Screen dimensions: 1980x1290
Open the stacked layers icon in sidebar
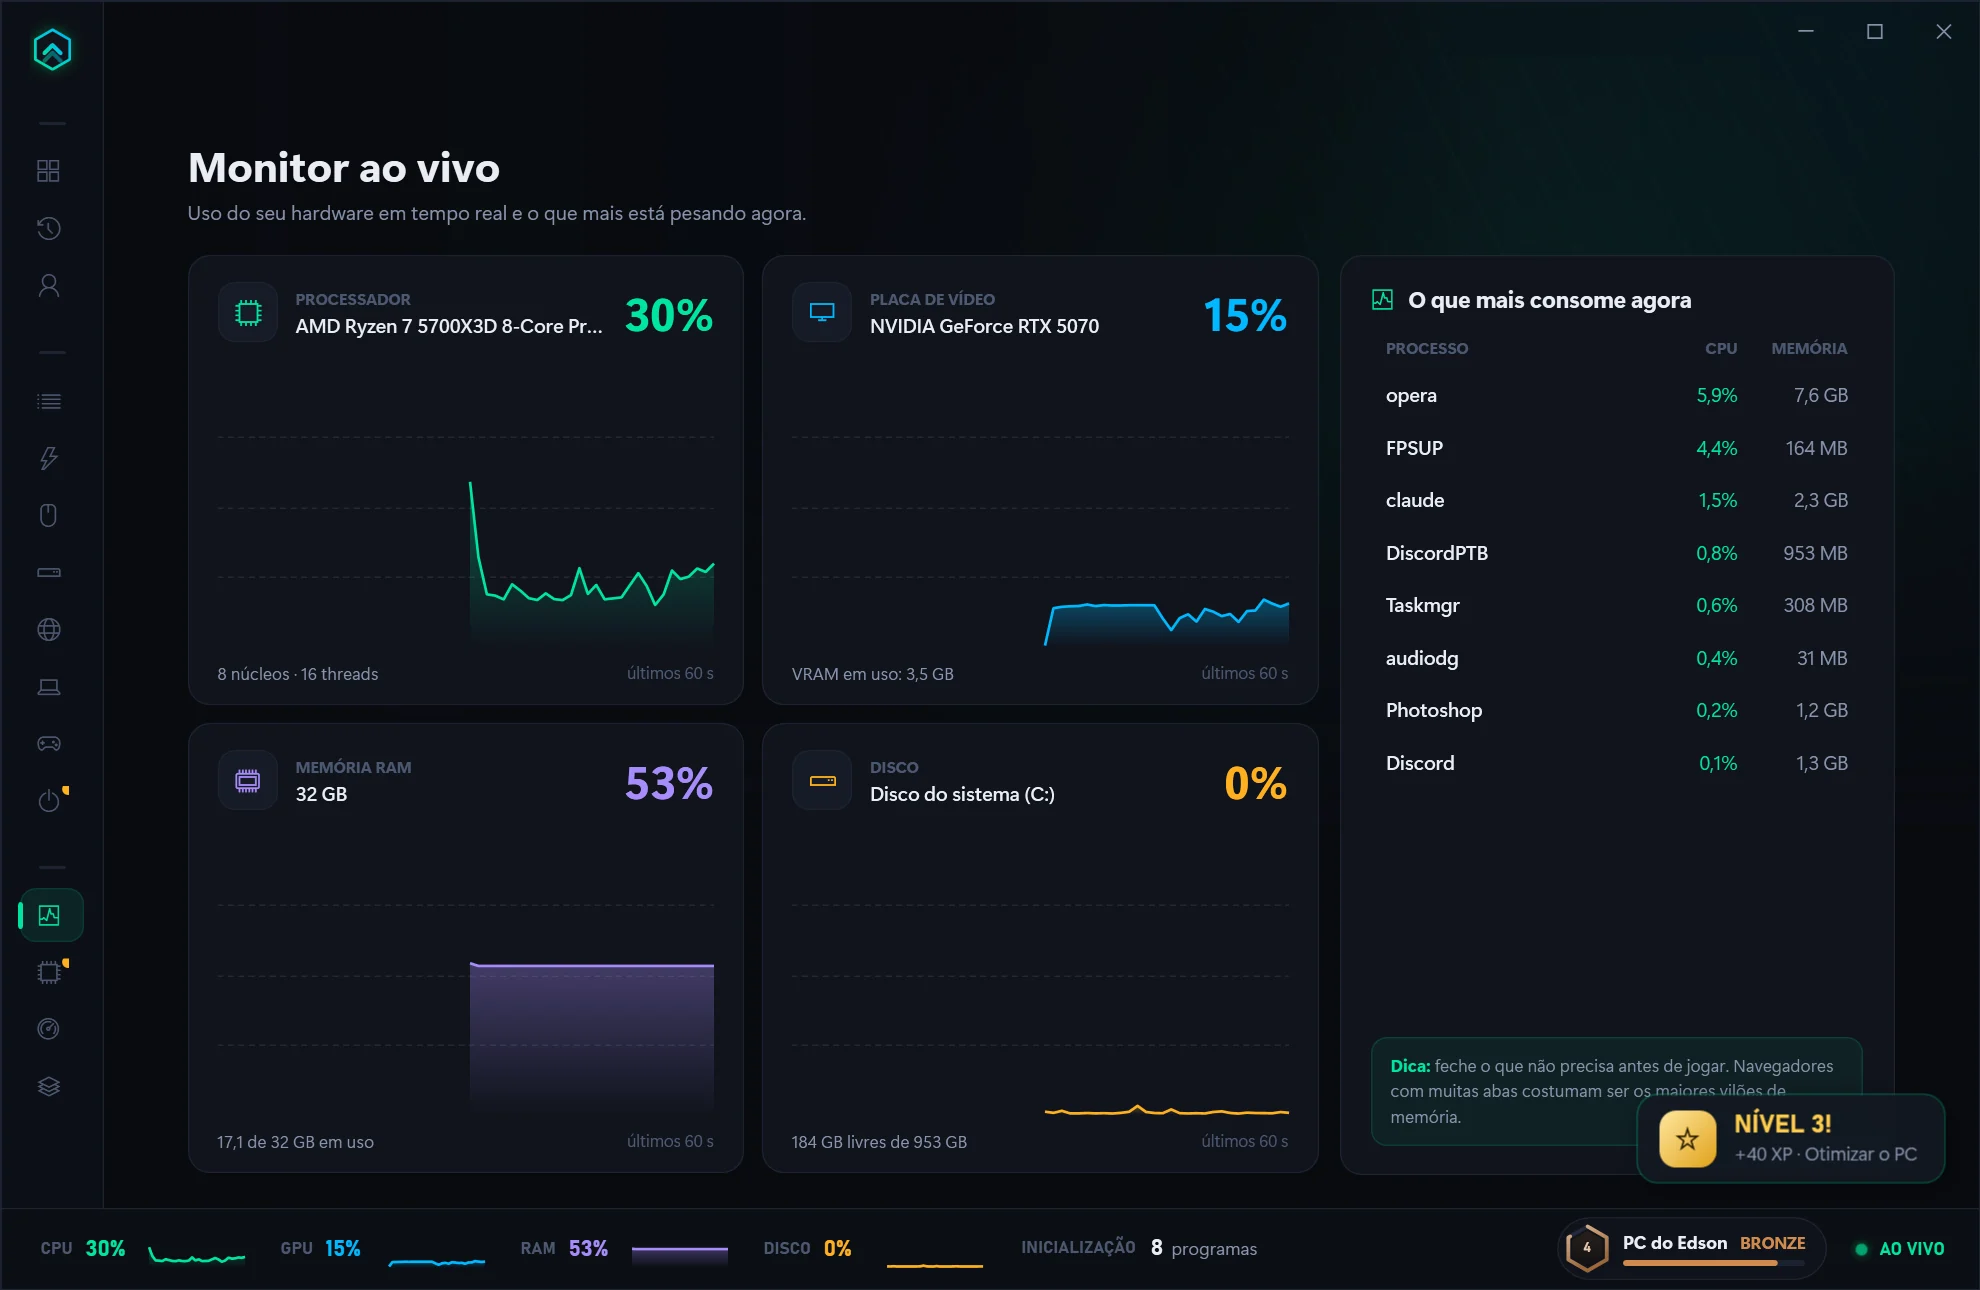point(48,1086)
